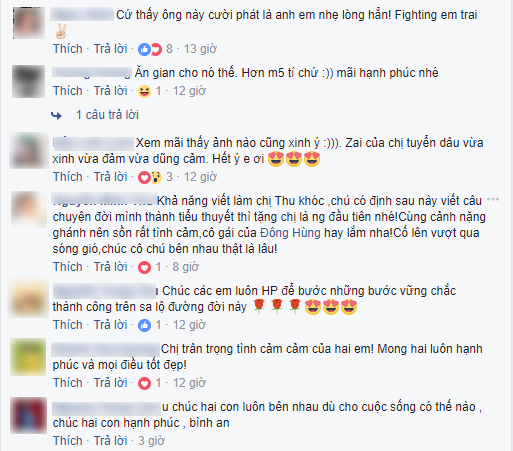Click the blurred name of the last commenter
This screenshot has height=451, width=513.
point(107,409)
